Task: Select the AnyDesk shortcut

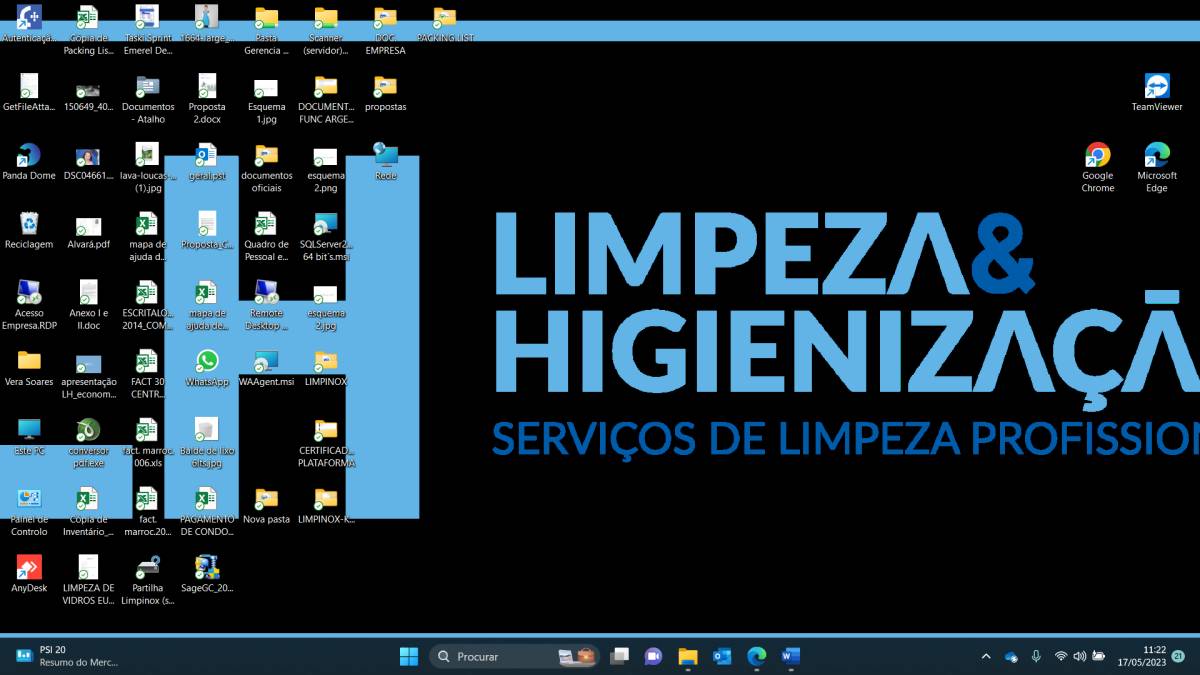Action: tap(29, 574)
